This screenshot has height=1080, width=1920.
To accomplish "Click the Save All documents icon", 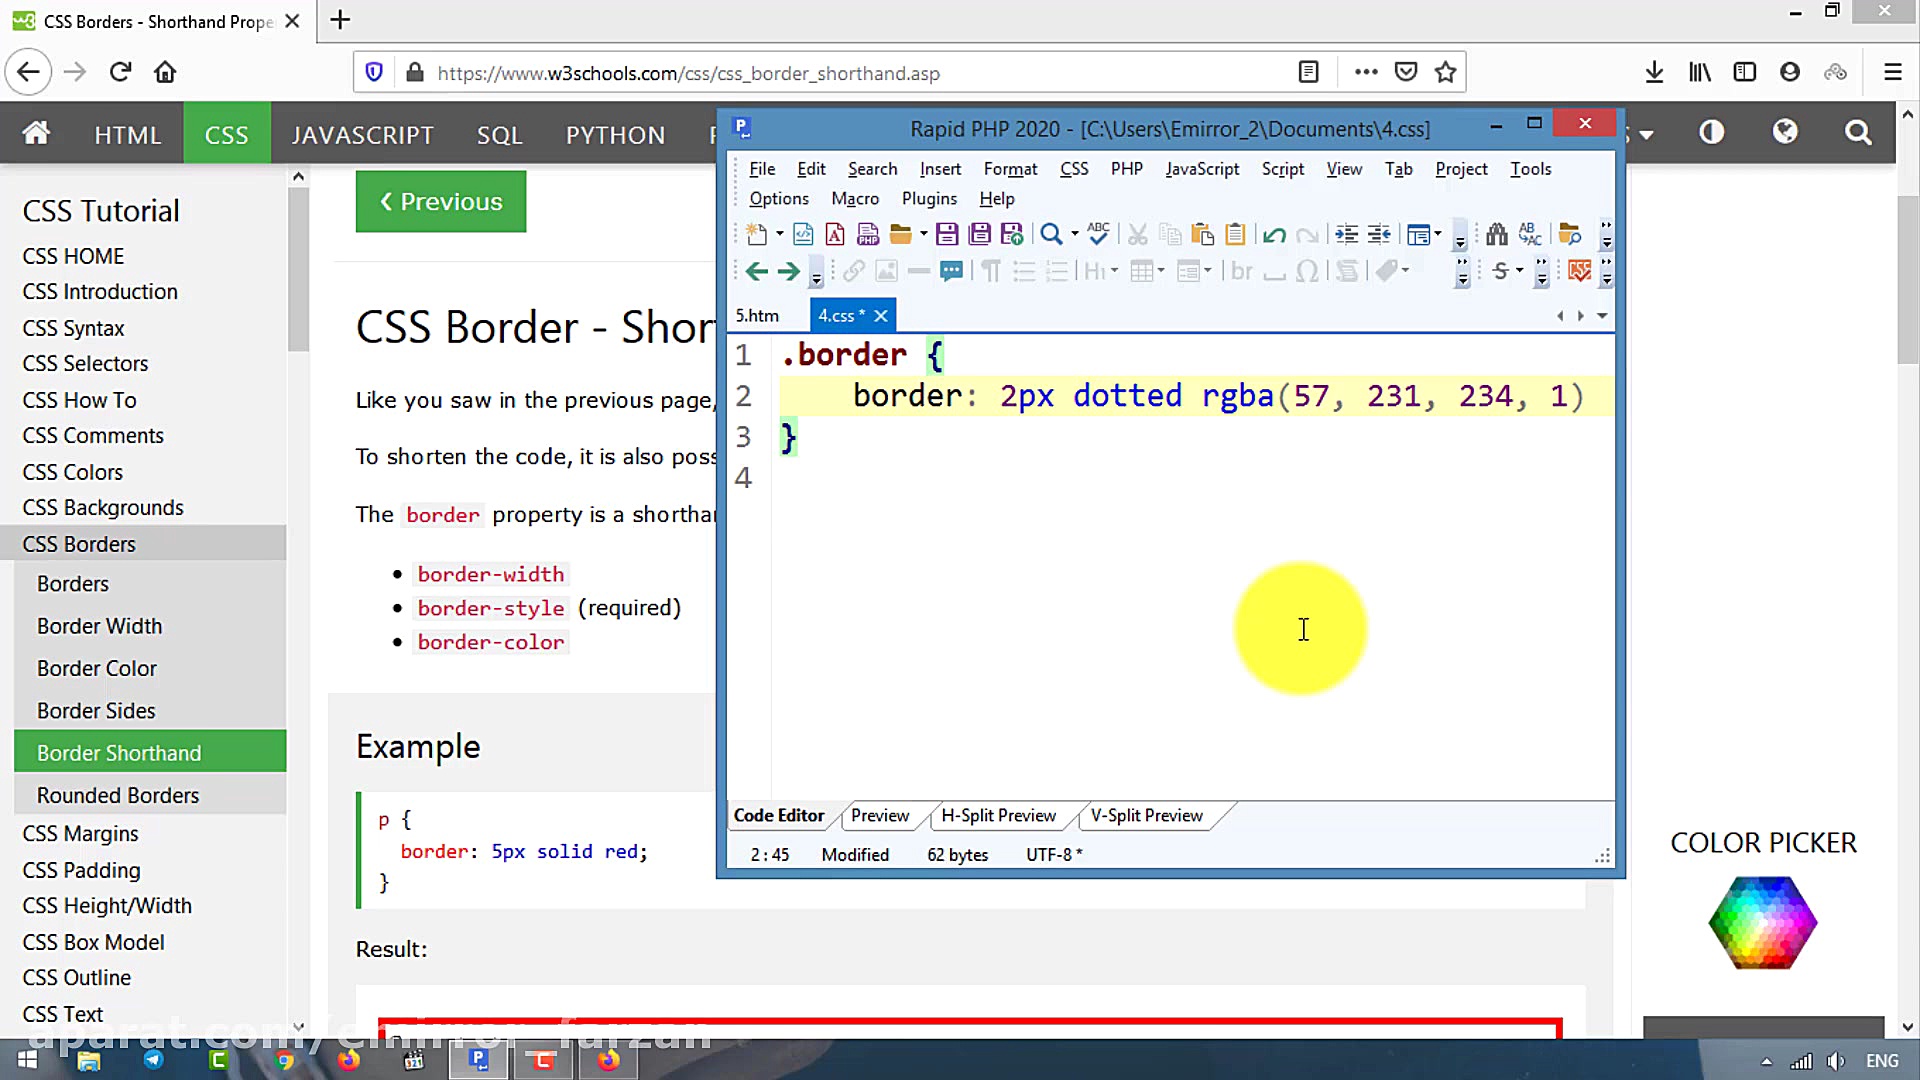I will tap(980, 235).
